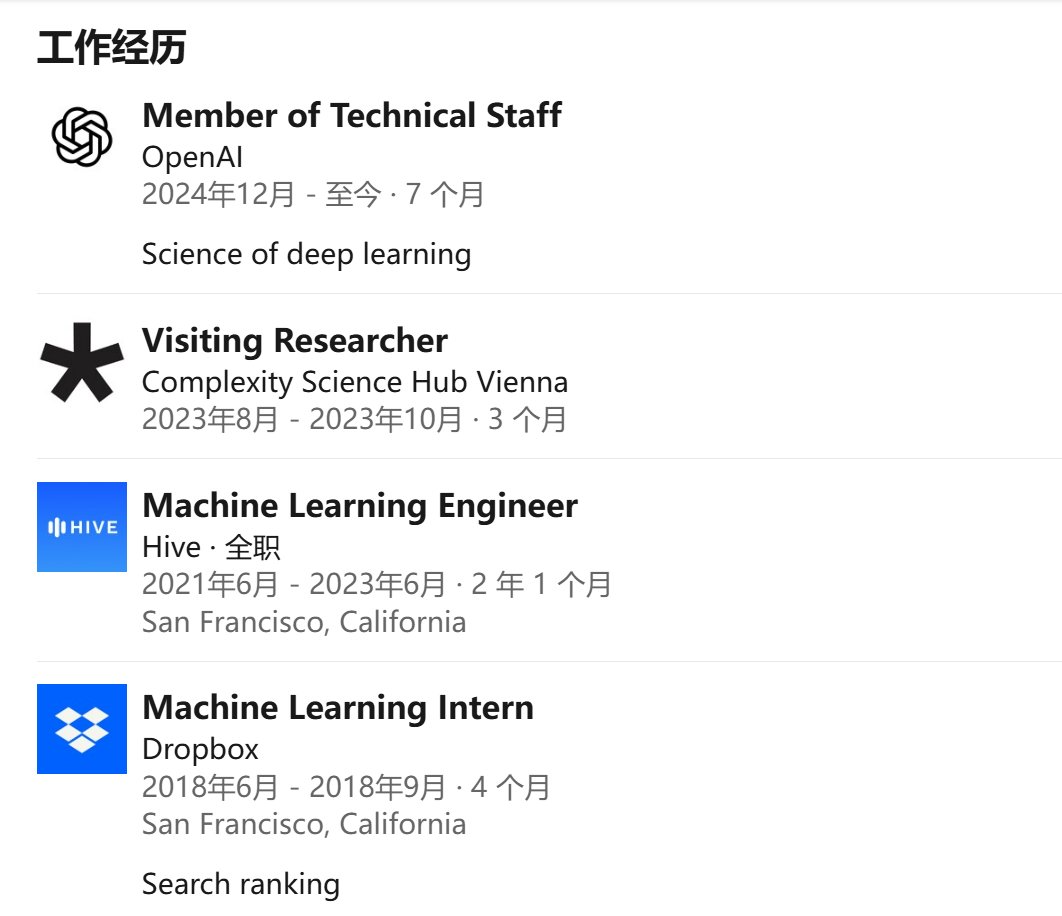The height and width of the screenshot is (916, 1062).
Task: Select the 2018年6月 - 2018年9月 date text
Action: 293,787
